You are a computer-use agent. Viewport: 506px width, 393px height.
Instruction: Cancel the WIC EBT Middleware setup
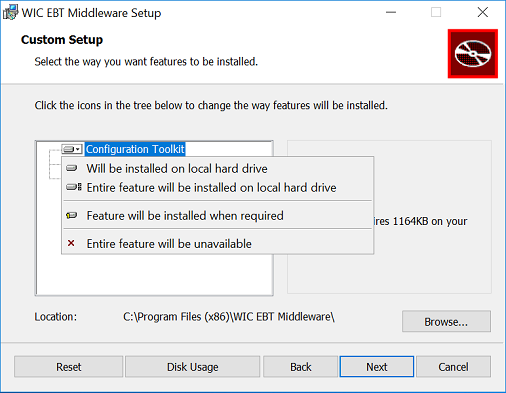click(453, 367)
